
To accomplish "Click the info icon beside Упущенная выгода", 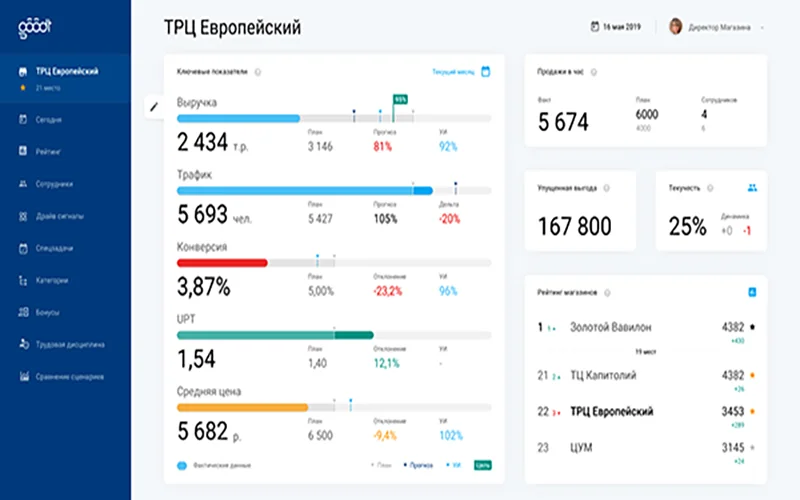I will click(606, 188).
